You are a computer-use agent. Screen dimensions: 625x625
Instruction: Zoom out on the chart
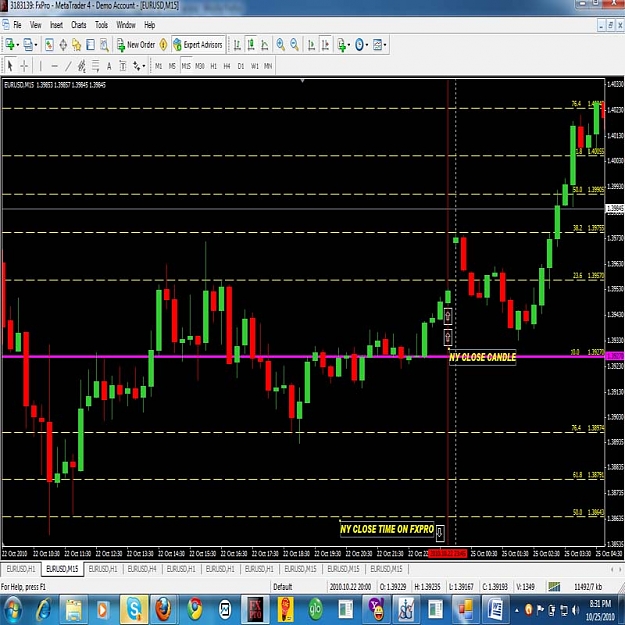(x=295, y=45)
